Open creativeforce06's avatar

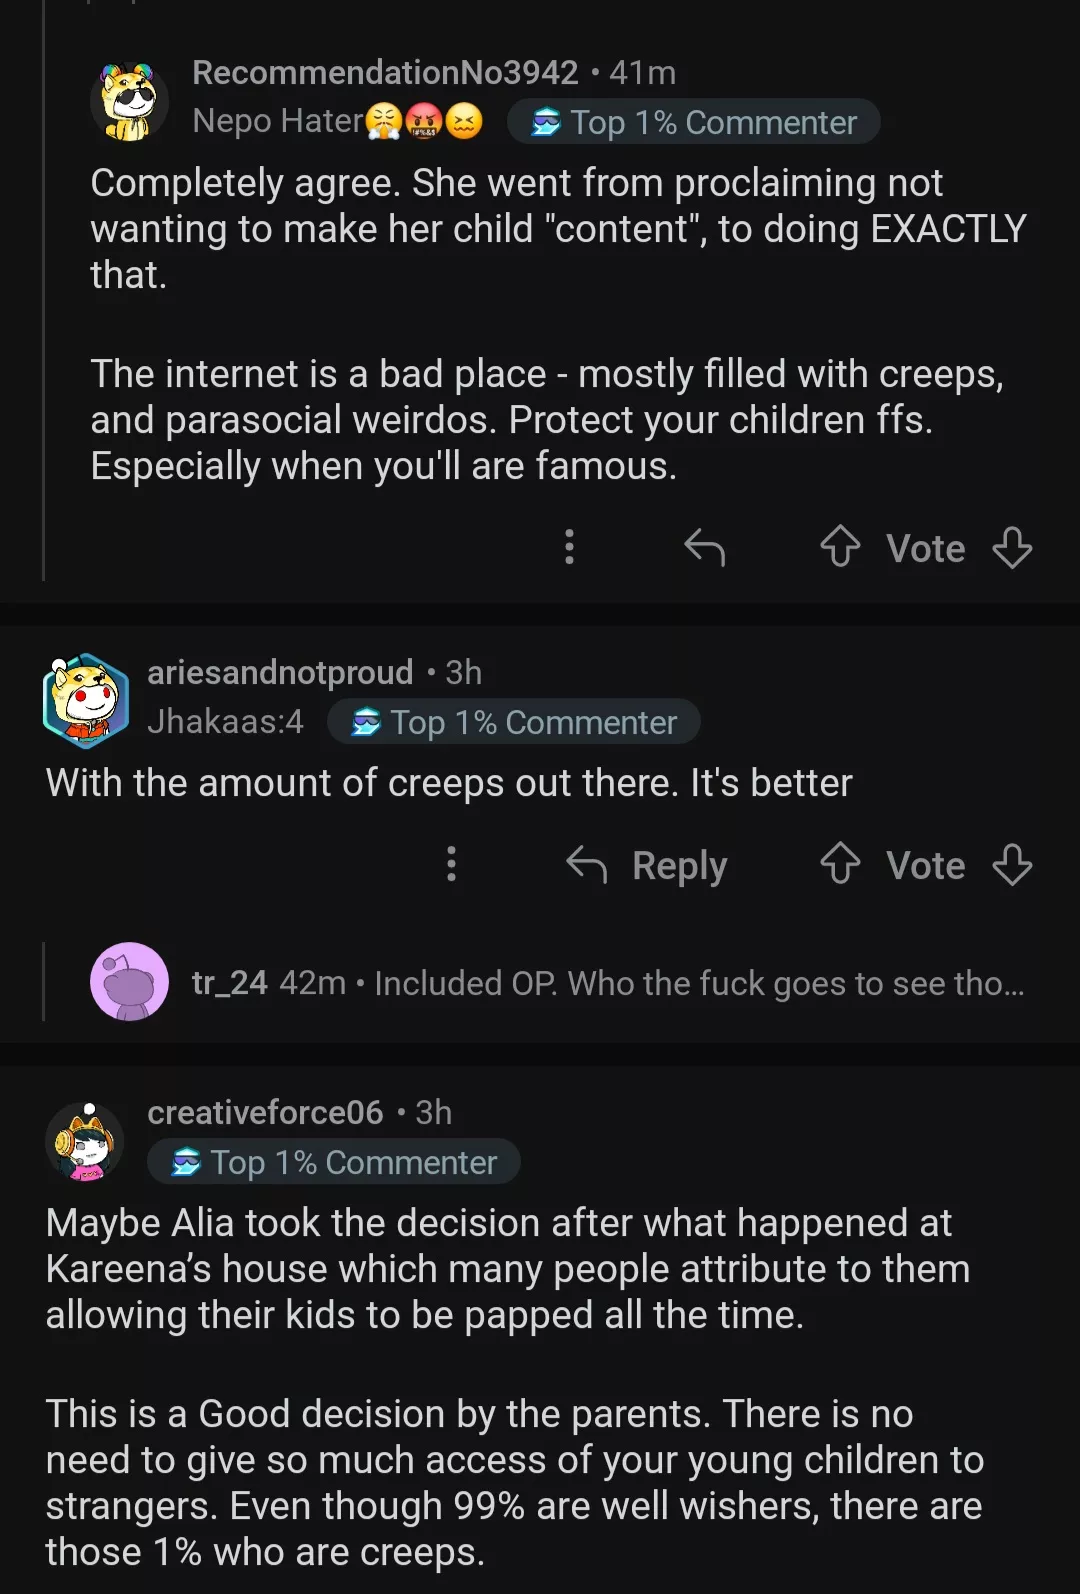click(x=86, y=1141)
